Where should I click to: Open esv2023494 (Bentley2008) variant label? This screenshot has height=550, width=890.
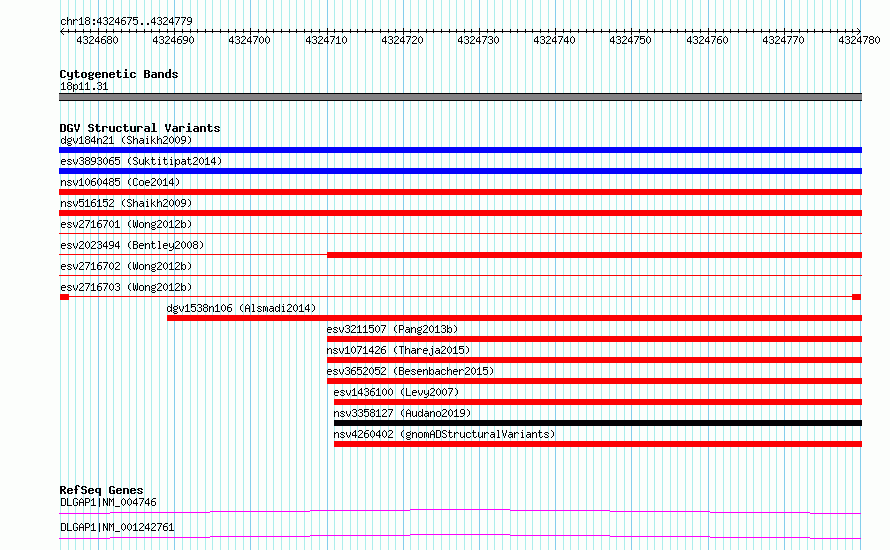coord(132,245)
